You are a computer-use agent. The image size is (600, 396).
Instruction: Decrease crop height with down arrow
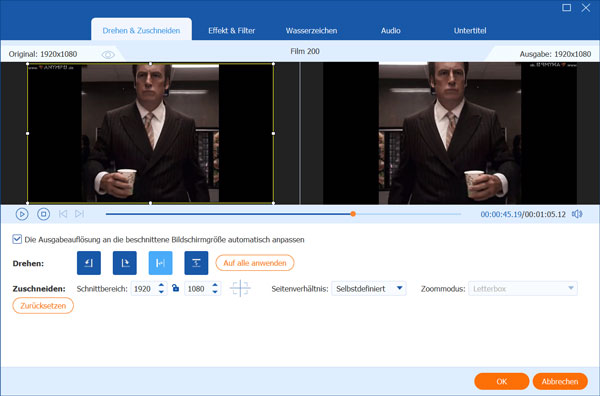pyautogui.click(x=215, y=292)
